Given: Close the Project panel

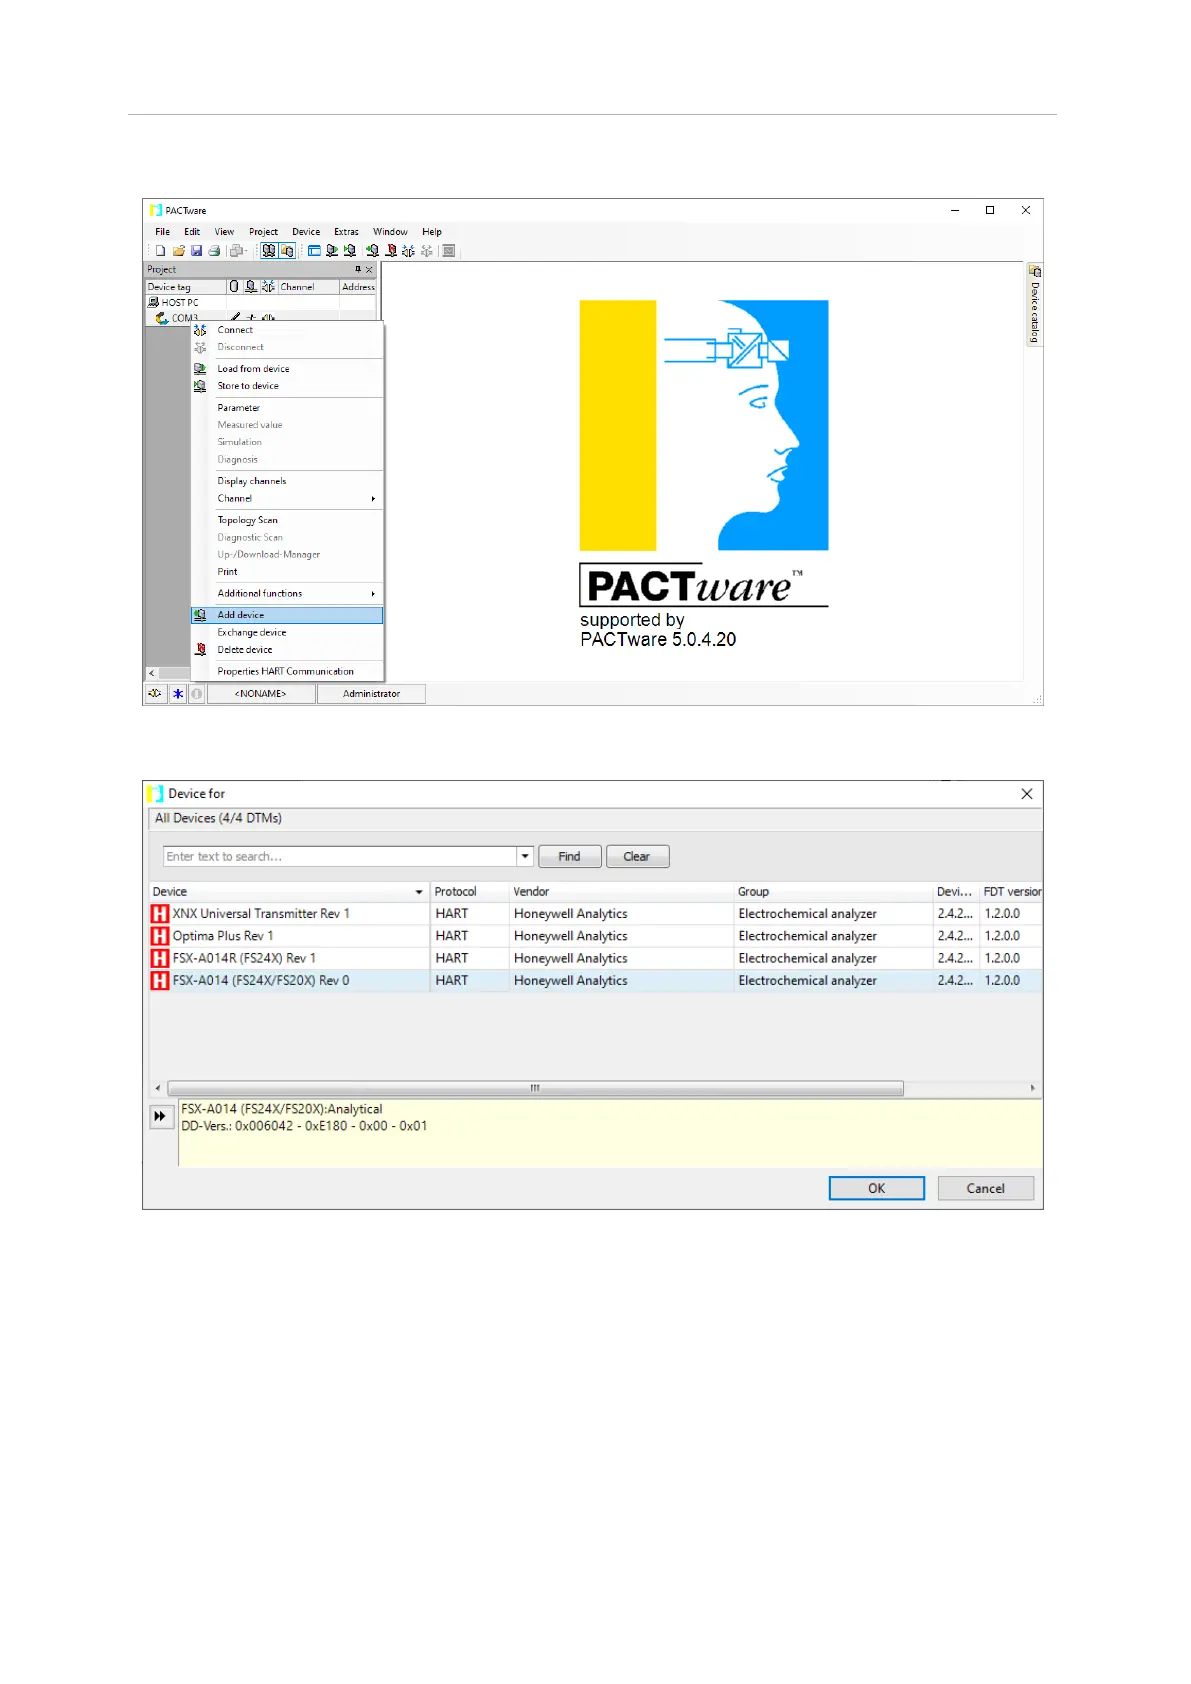Looking at the screenshot, I should pyautogui.click(x=369, y=269).
